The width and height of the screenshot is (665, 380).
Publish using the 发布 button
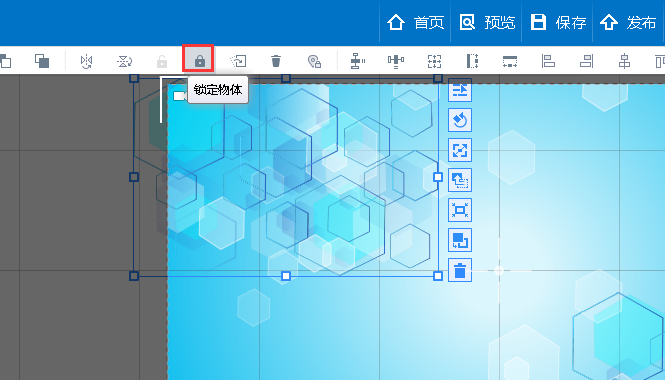coord(629,22)
